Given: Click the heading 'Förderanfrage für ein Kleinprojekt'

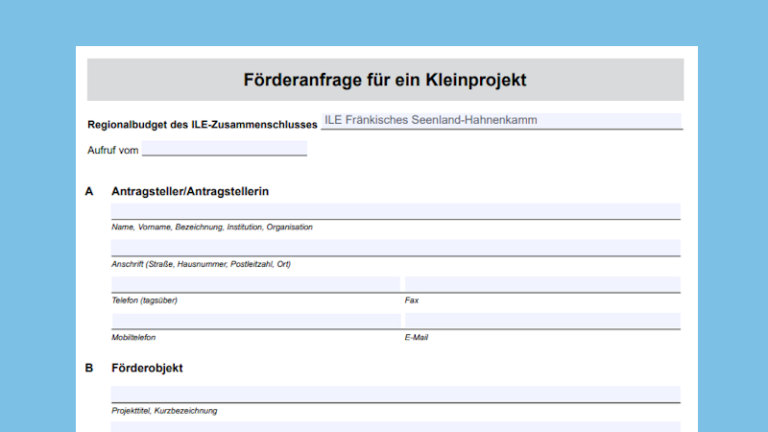Looking at the screenshot, I should 385,80.
